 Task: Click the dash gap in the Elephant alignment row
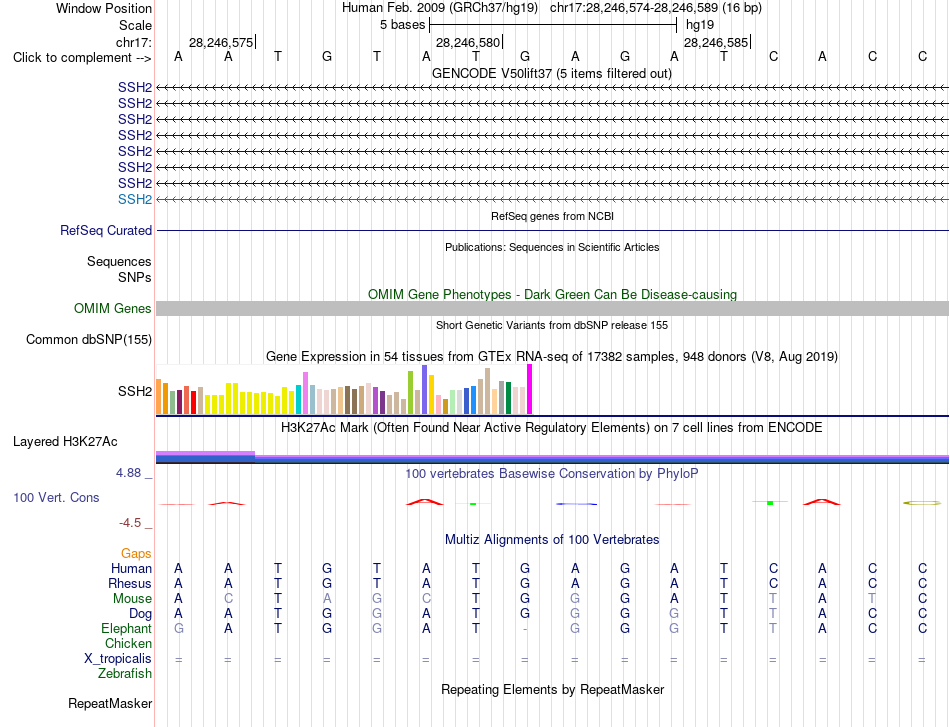525,629
